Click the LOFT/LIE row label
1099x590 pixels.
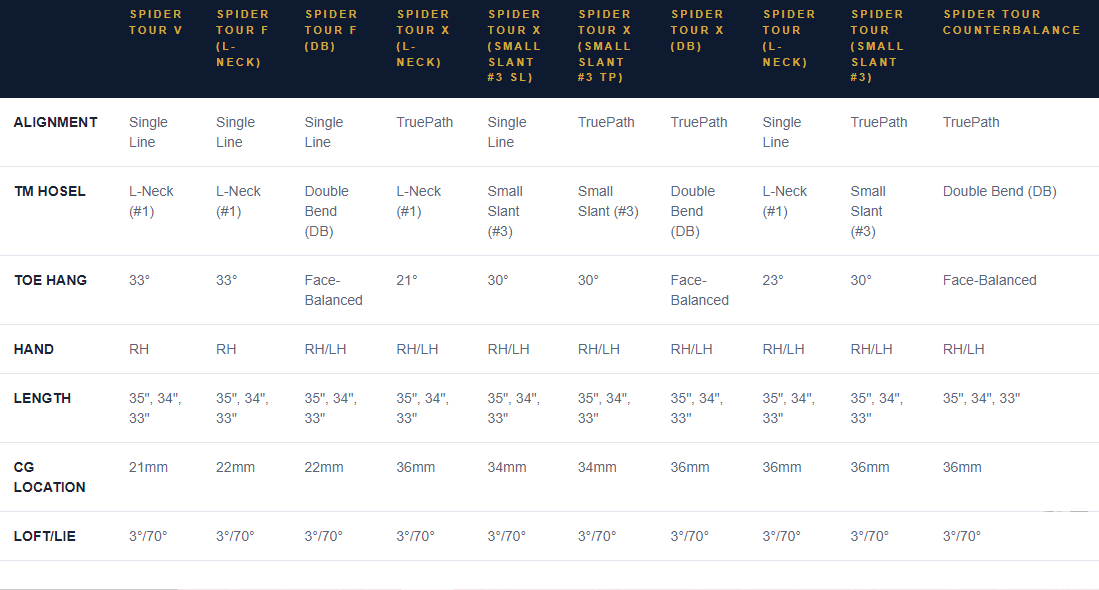click(x=44, y=536)
